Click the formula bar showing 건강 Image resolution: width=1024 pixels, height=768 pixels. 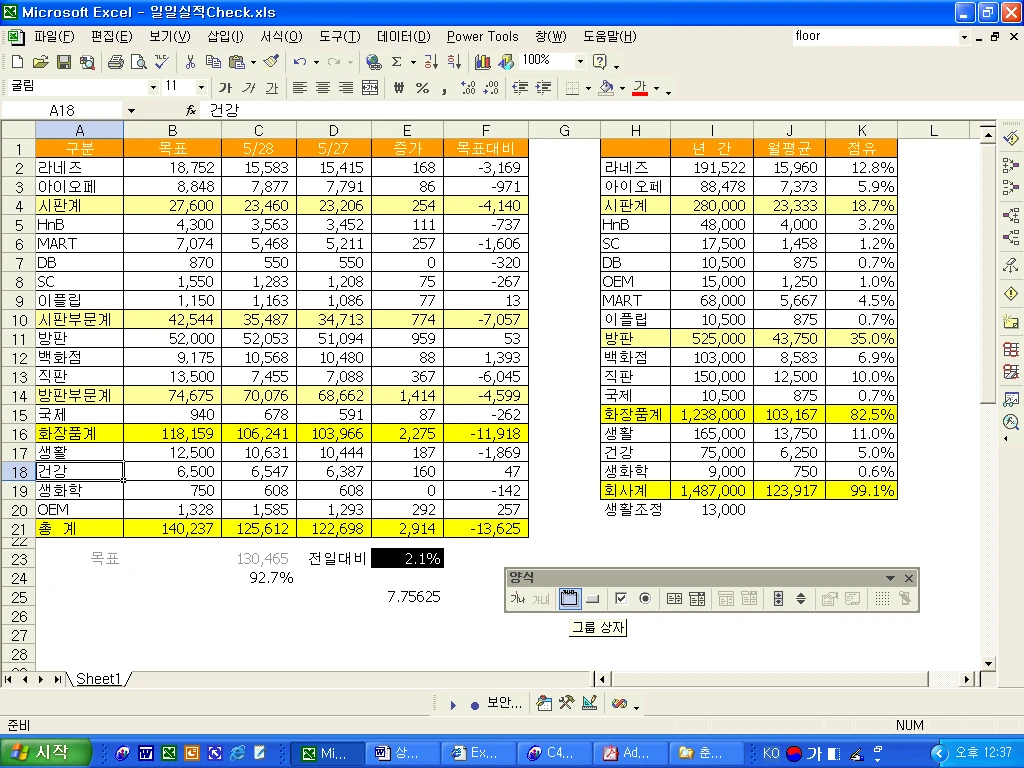(x=588, y=111)
